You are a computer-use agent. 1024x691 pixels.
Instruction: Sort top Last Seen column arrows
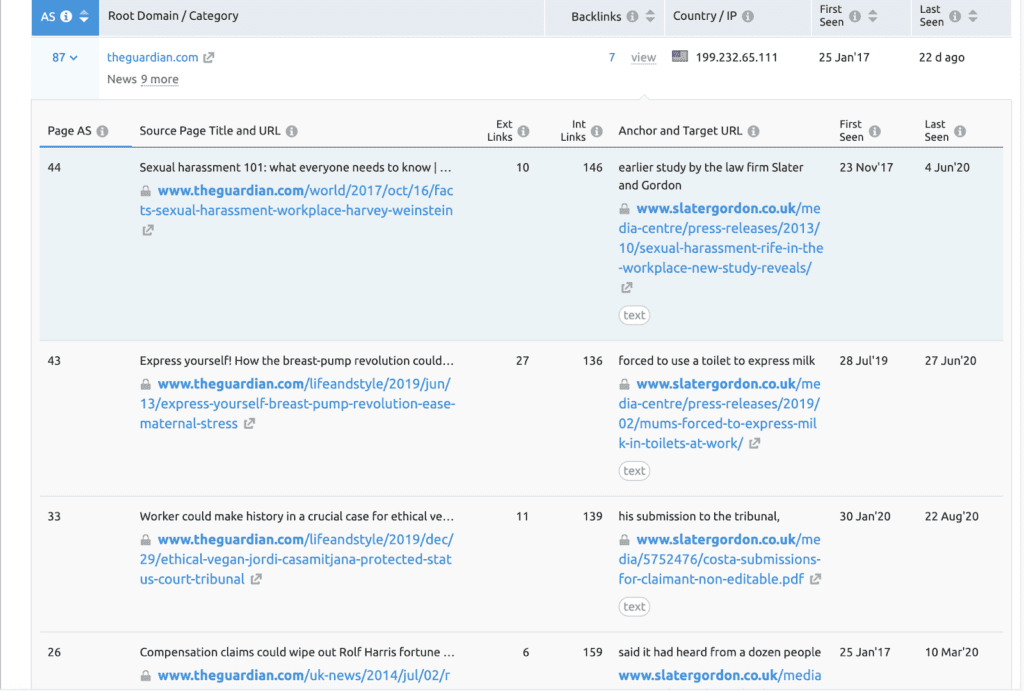coord(973,16)
